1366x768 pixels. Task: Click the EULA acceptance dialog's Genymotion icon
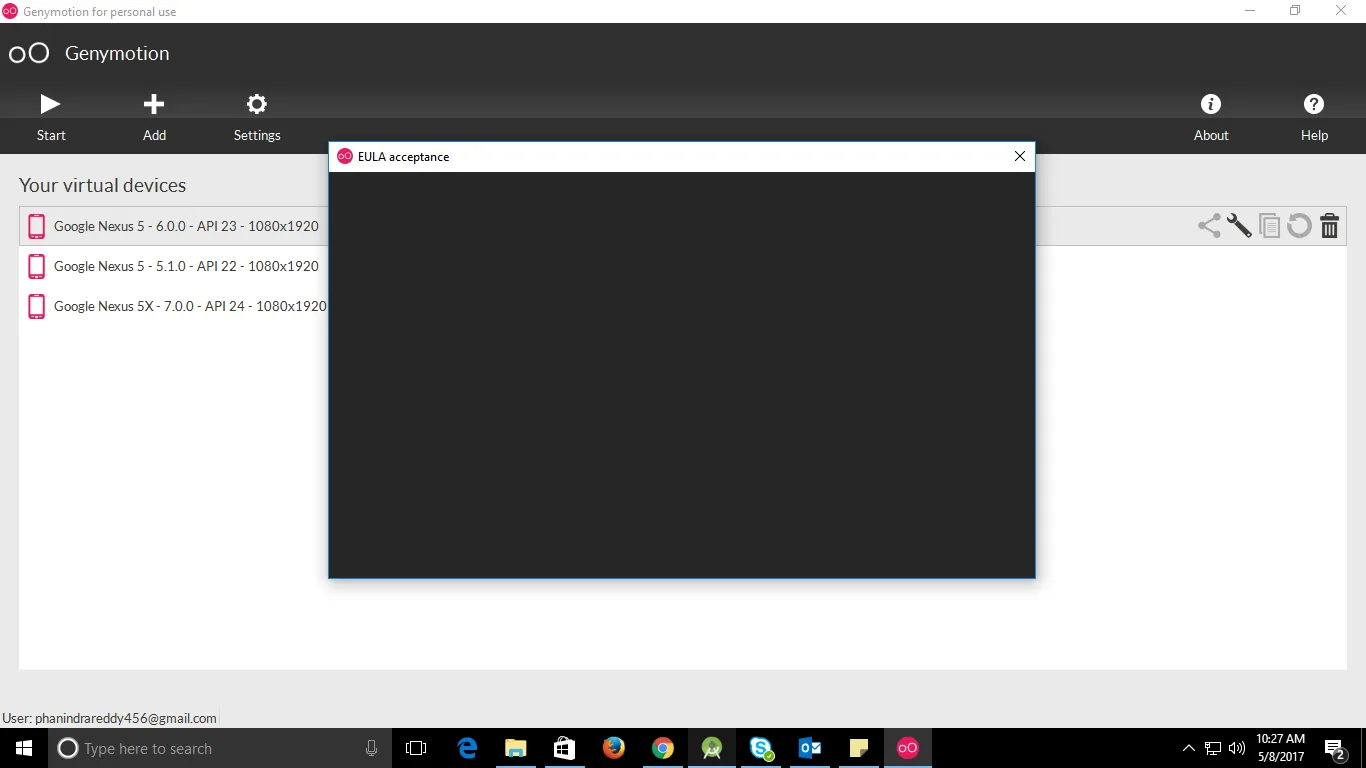point(345,156)
